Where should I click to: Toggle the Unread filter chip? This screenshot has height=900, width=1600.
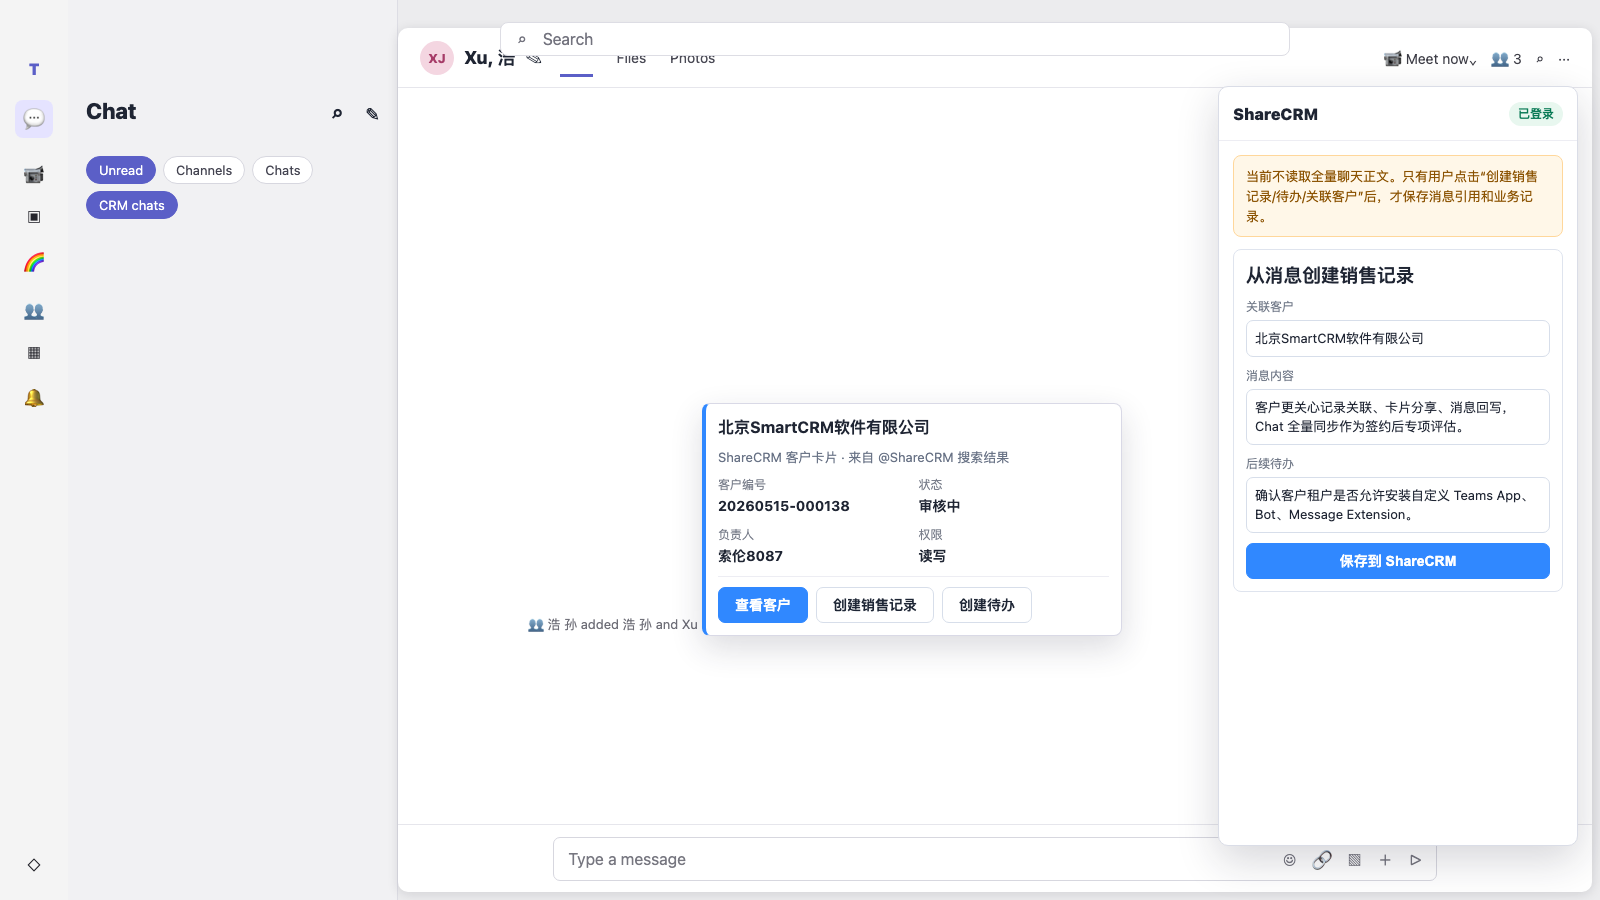click(121, 170)
